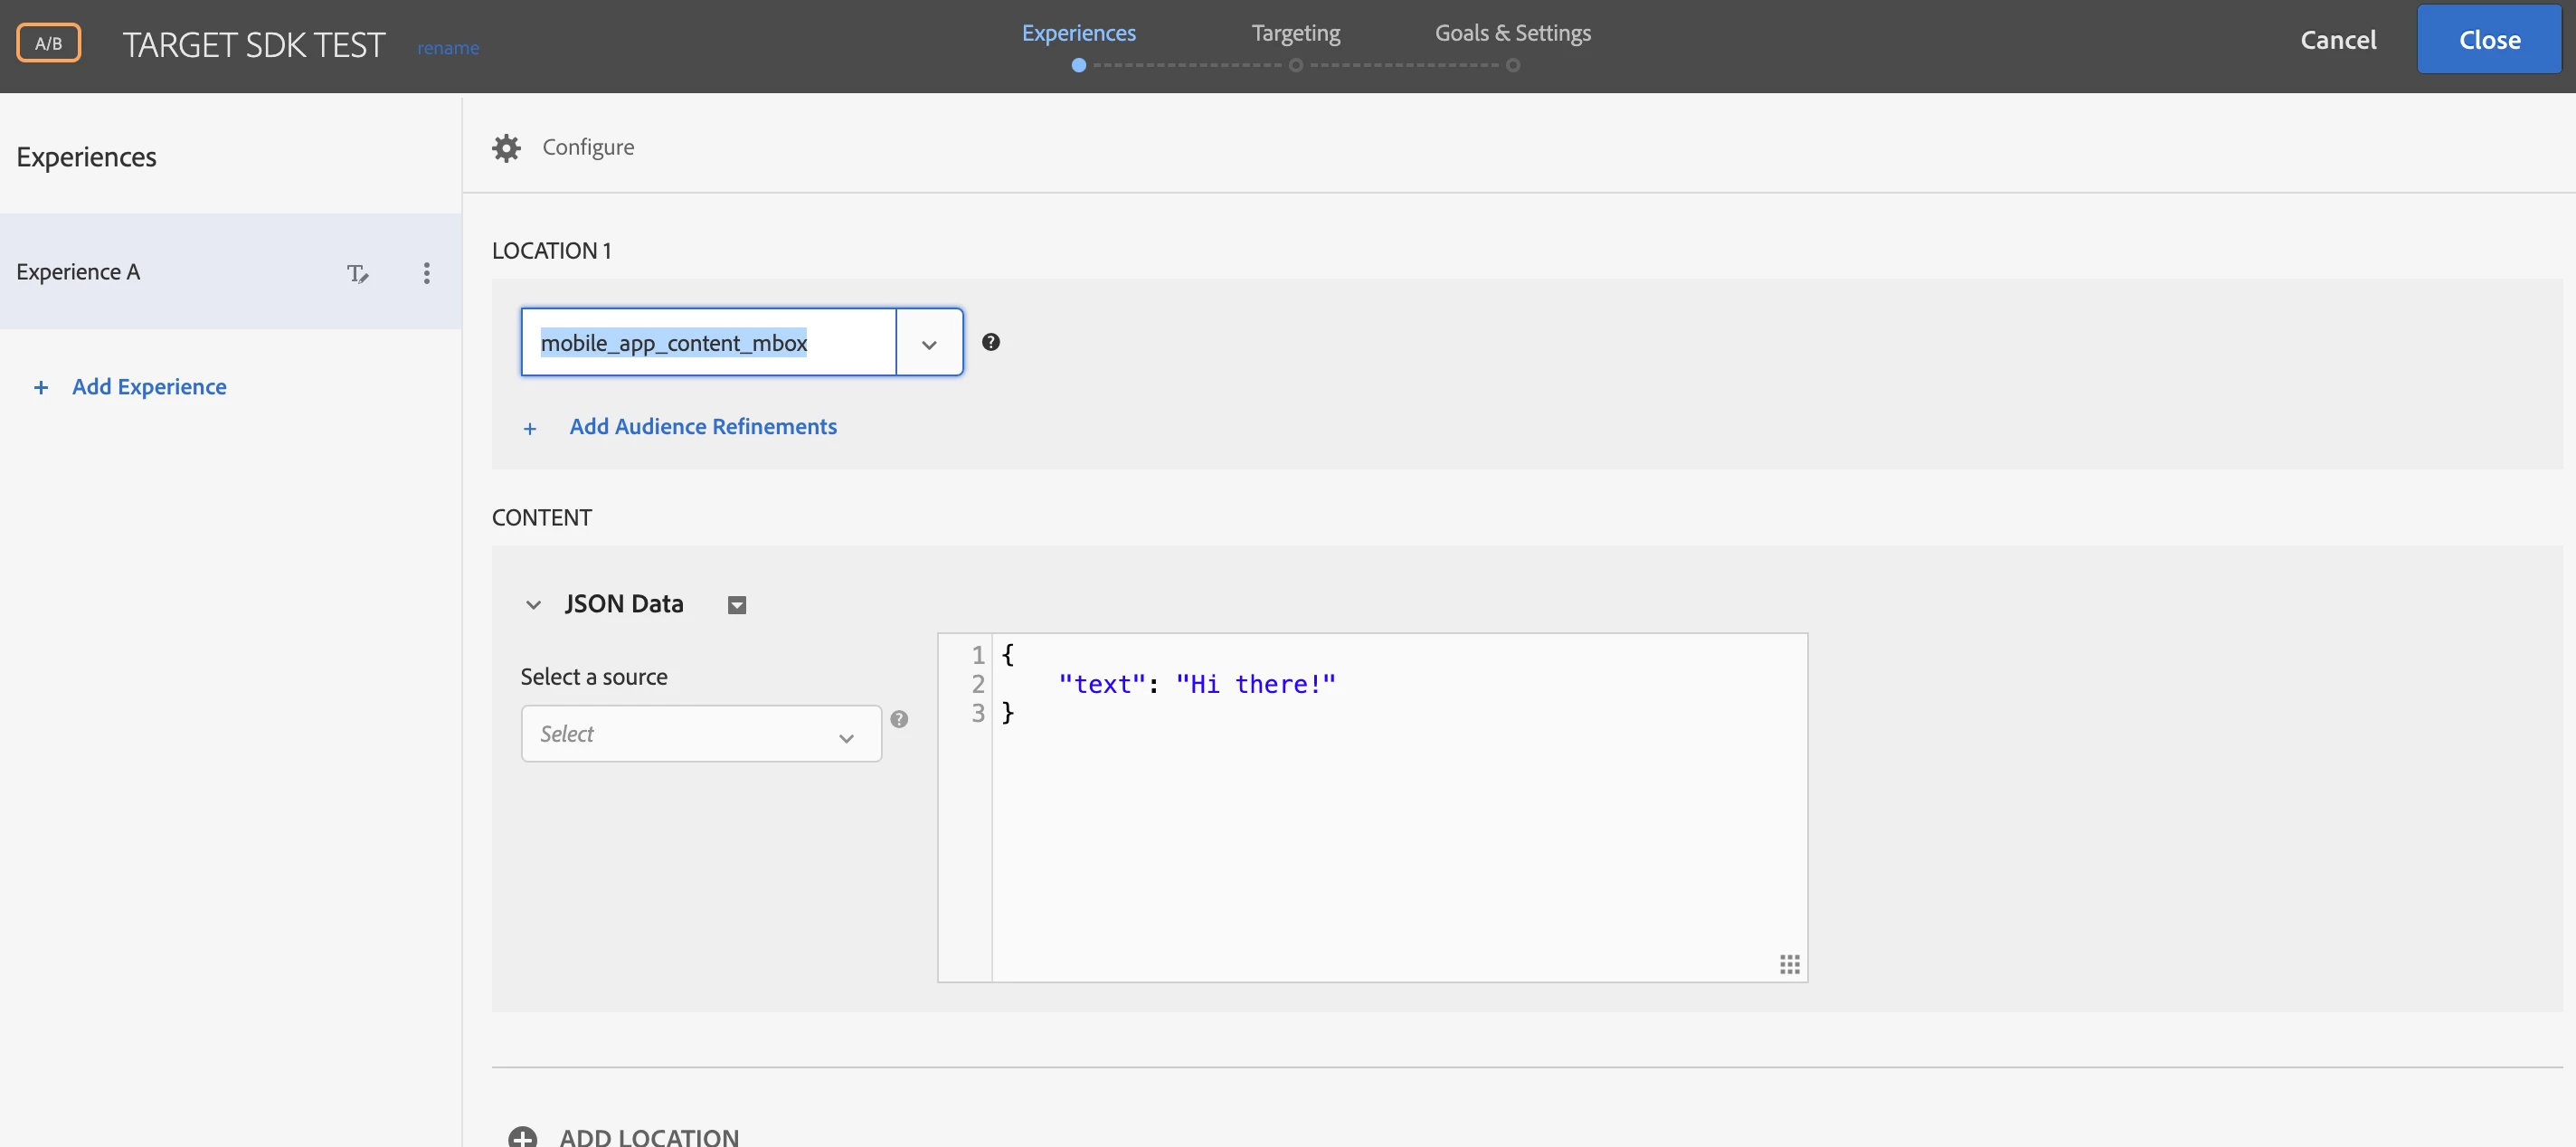Click the JSON editor resize grip icon
The width and height of the screenshot is (2576, 1147).
pyautogui.click(x=1789, y=964)
